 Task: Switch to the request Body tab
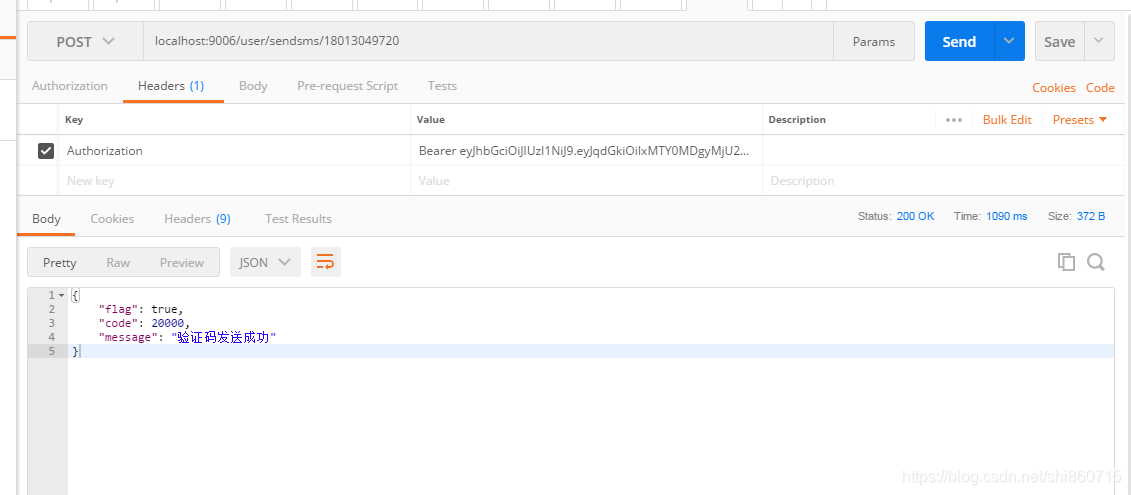[253, 86]
